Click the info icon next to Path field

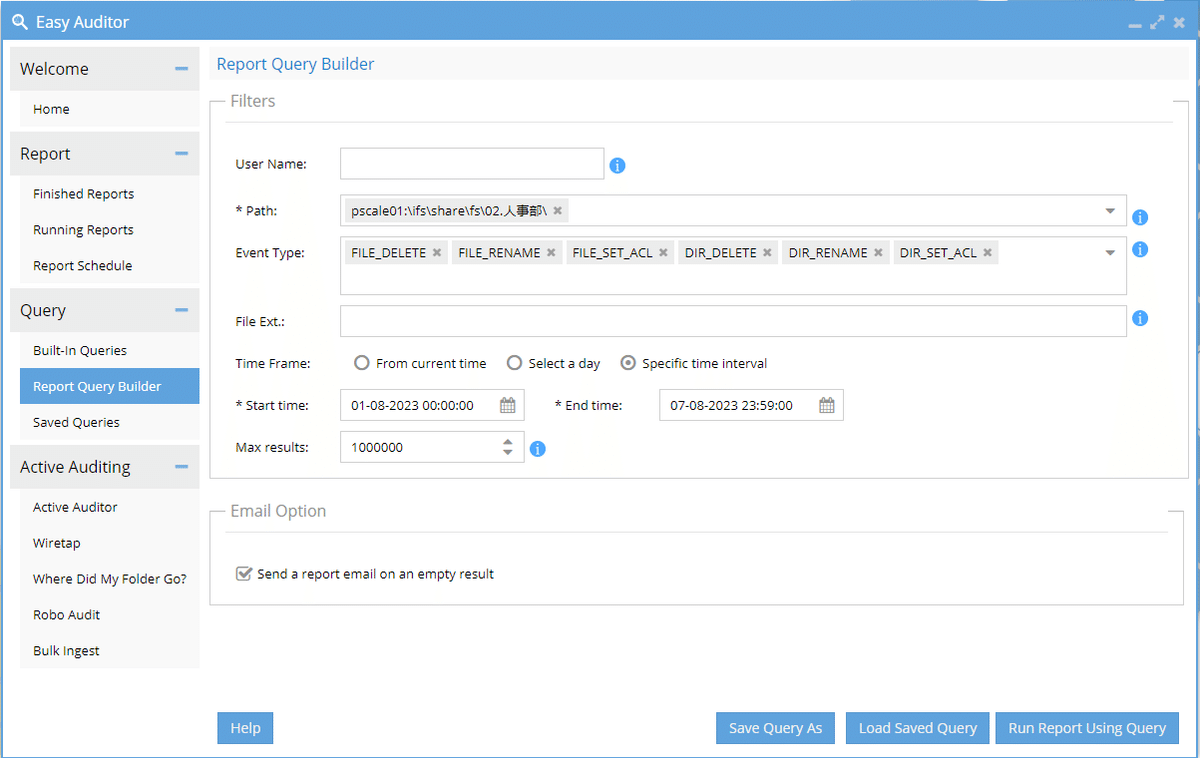click(x=1140, y=216)
